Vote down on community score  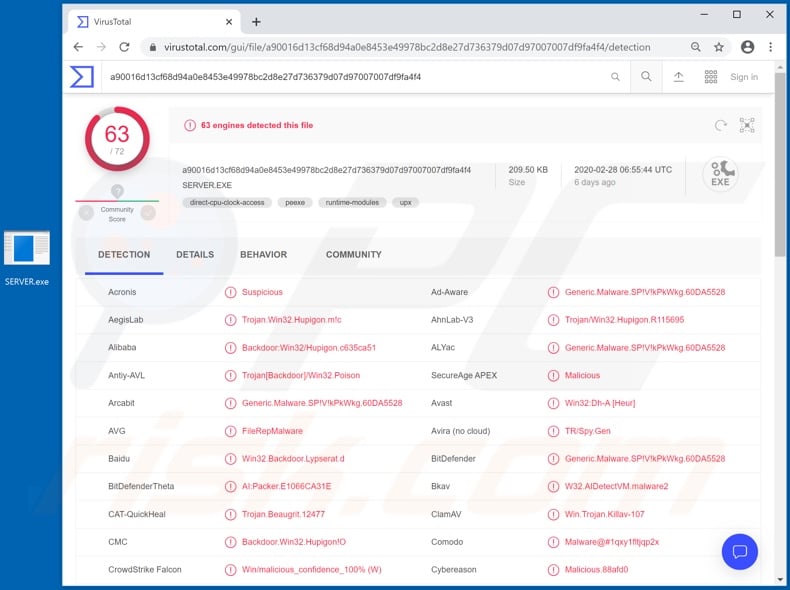pyautogui.click(x=86, y=211)
